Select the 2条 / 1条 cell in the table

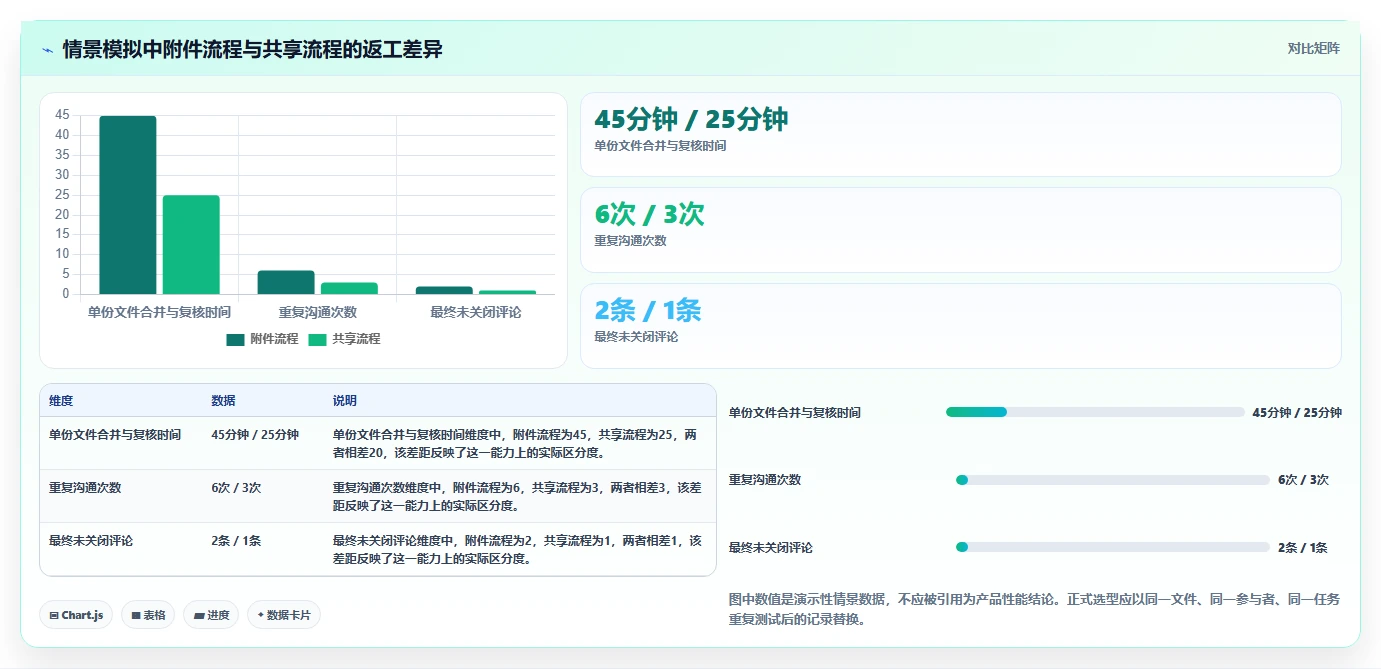click(x=236, y=541)
